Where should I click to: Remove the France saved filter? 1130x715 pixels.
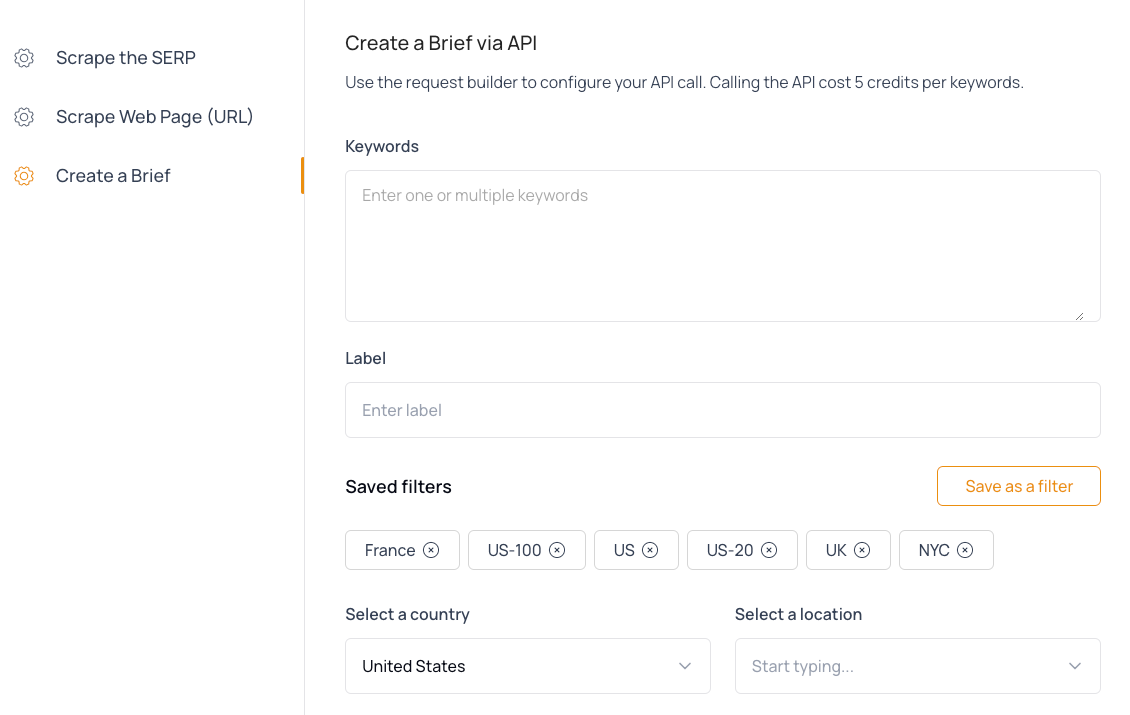point(431,549)
